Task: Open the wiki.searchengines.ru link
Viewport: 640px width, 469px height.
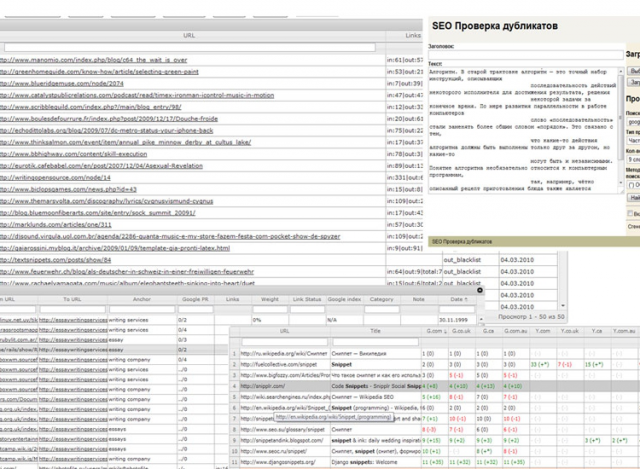Action: click(x=285, y=397)
